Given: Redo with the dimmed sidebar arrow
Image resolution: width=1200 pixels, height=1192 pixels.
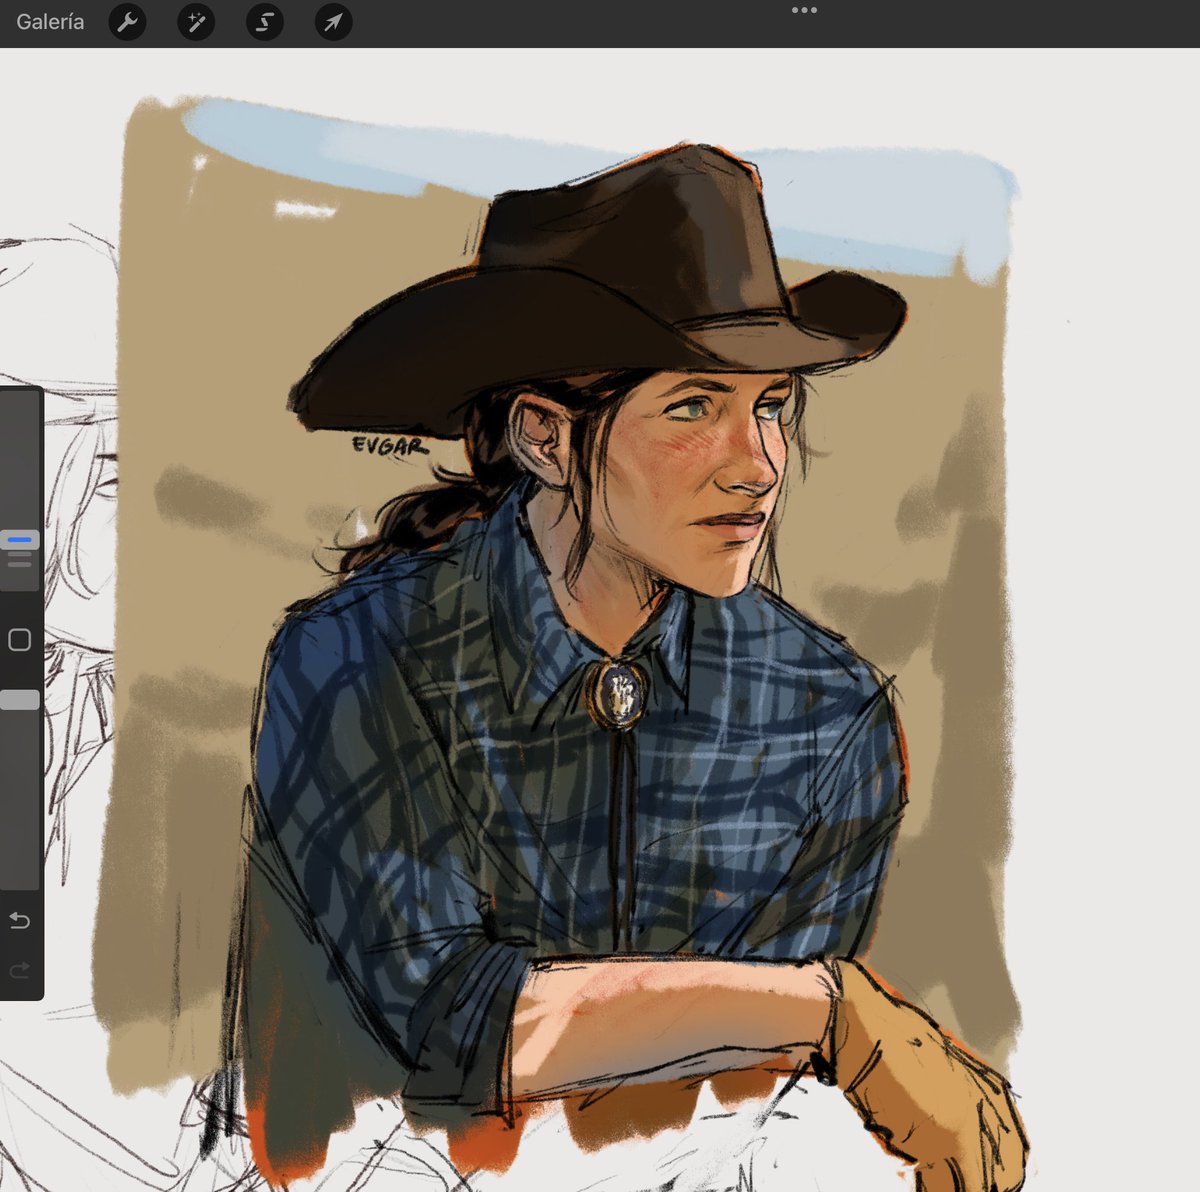Looking at the screenshot, I should pos(19,970).
